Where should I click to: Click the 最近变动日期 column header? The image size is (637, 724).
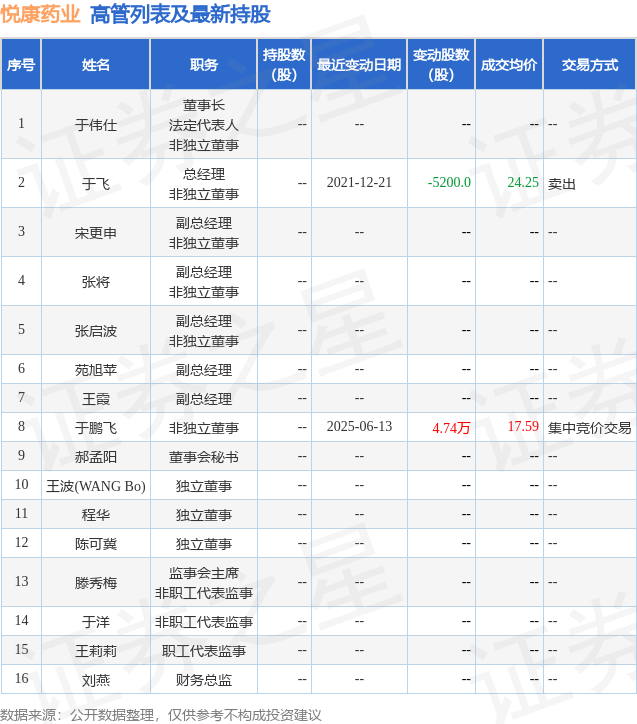pyautogui.click(x=359, y=65)
